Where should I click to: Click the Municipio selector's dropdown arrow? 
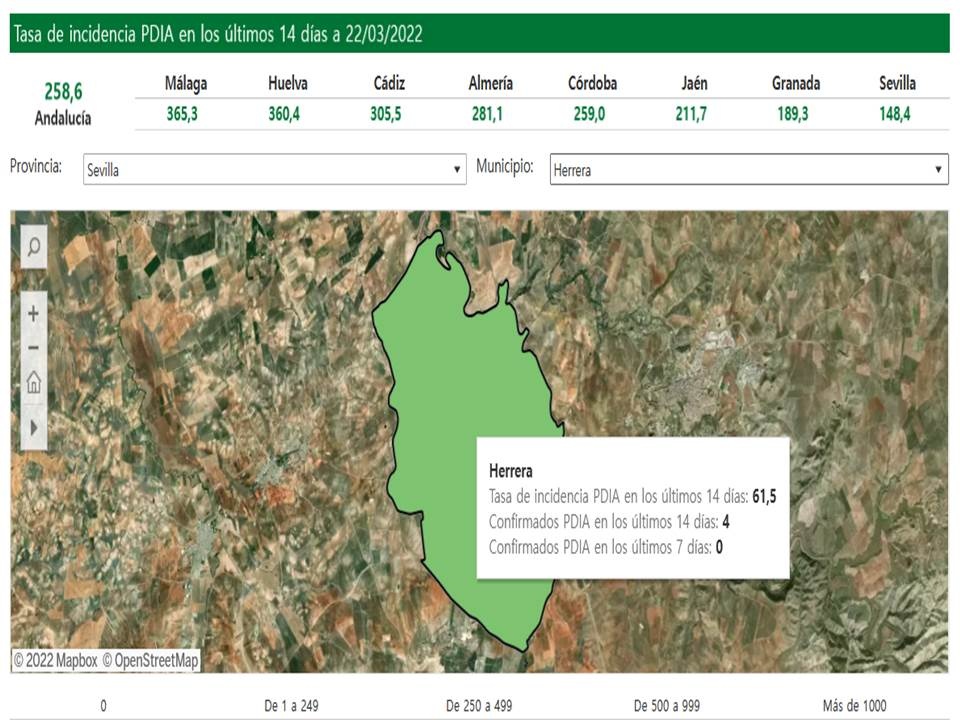[x=938, y=168]
